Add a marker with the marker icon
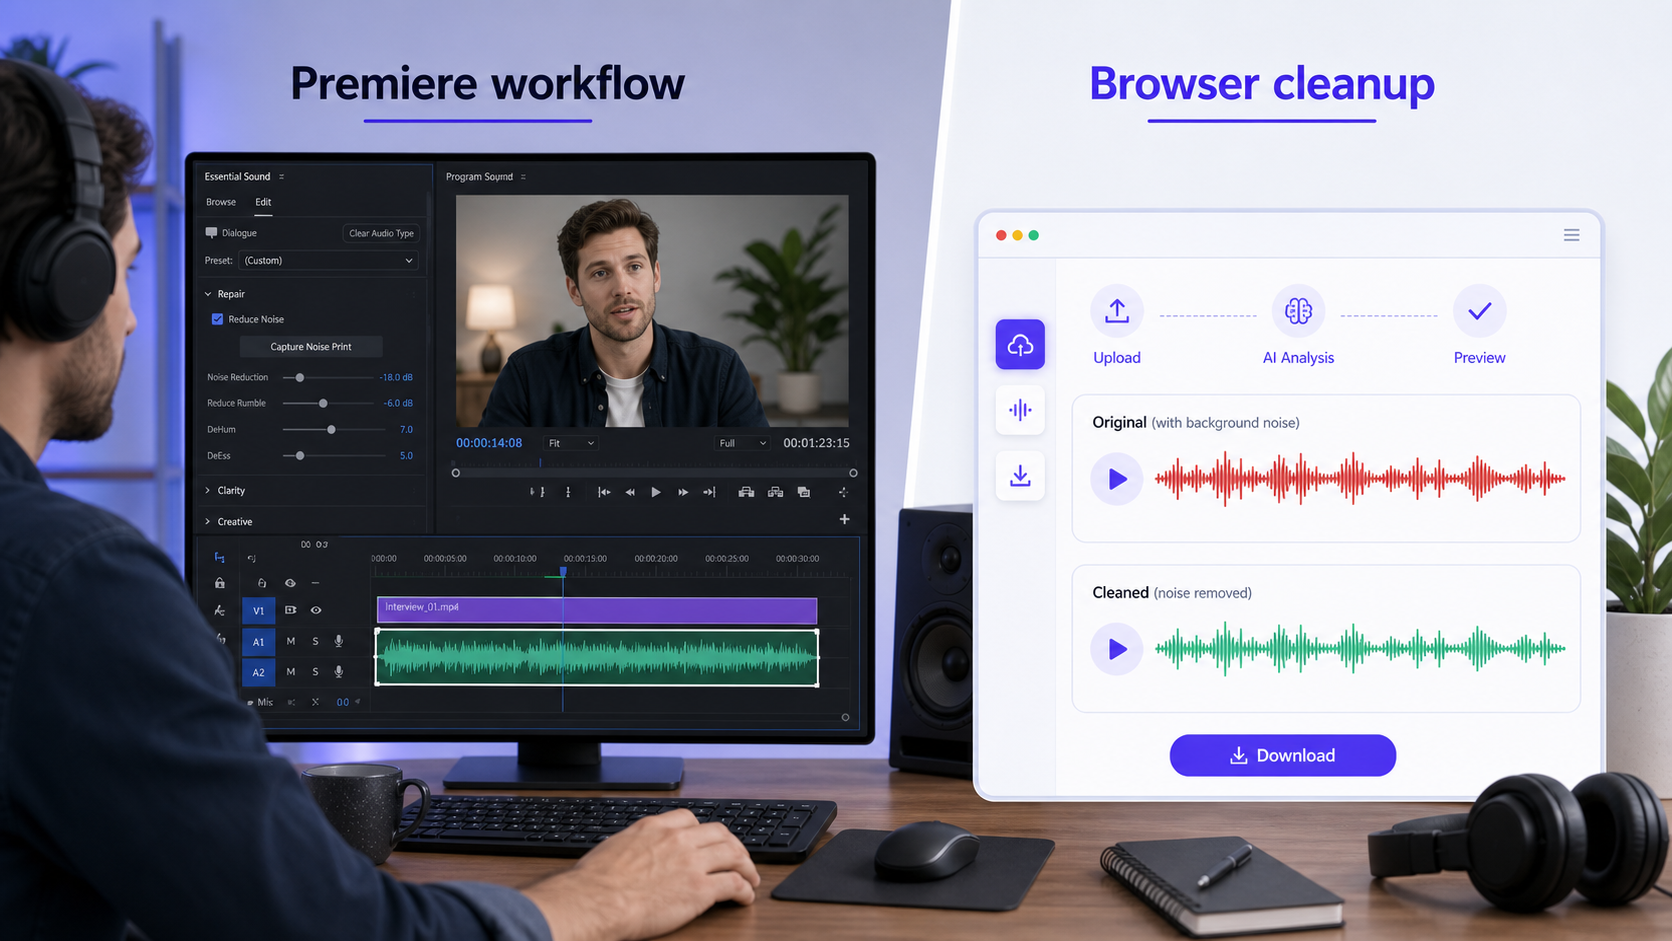Image resolution: width=1672 pixels, height=941 pixels. pyautogui.click(x=568, y=492)
